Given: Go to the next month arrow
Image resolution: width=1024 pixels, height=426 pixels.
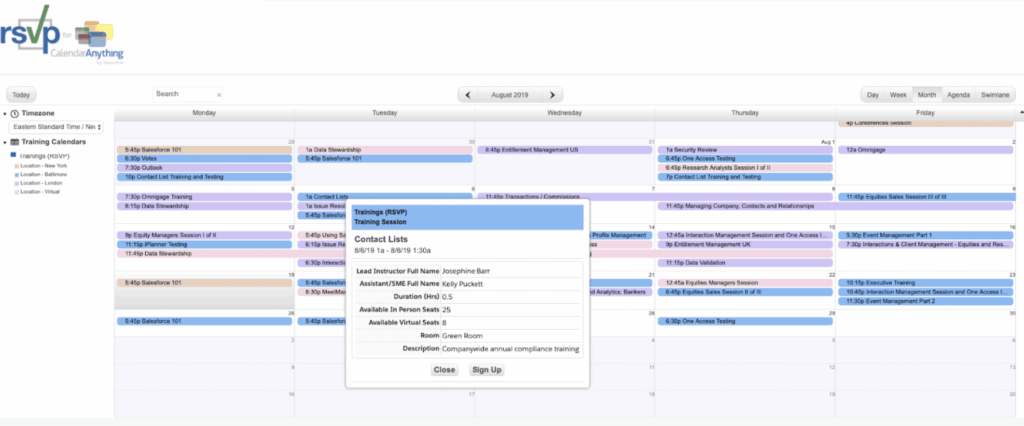Looking at the screenshot, I should 552,95.
